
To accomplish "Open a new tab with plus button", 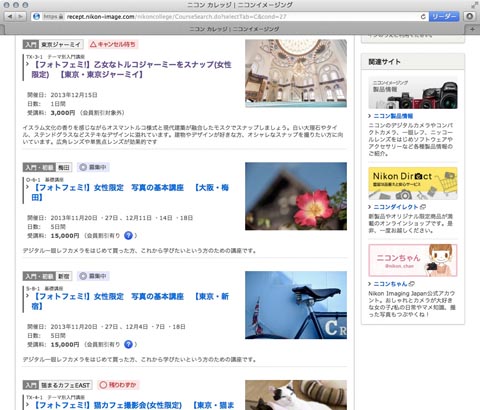I will click(x=472, y=29).
